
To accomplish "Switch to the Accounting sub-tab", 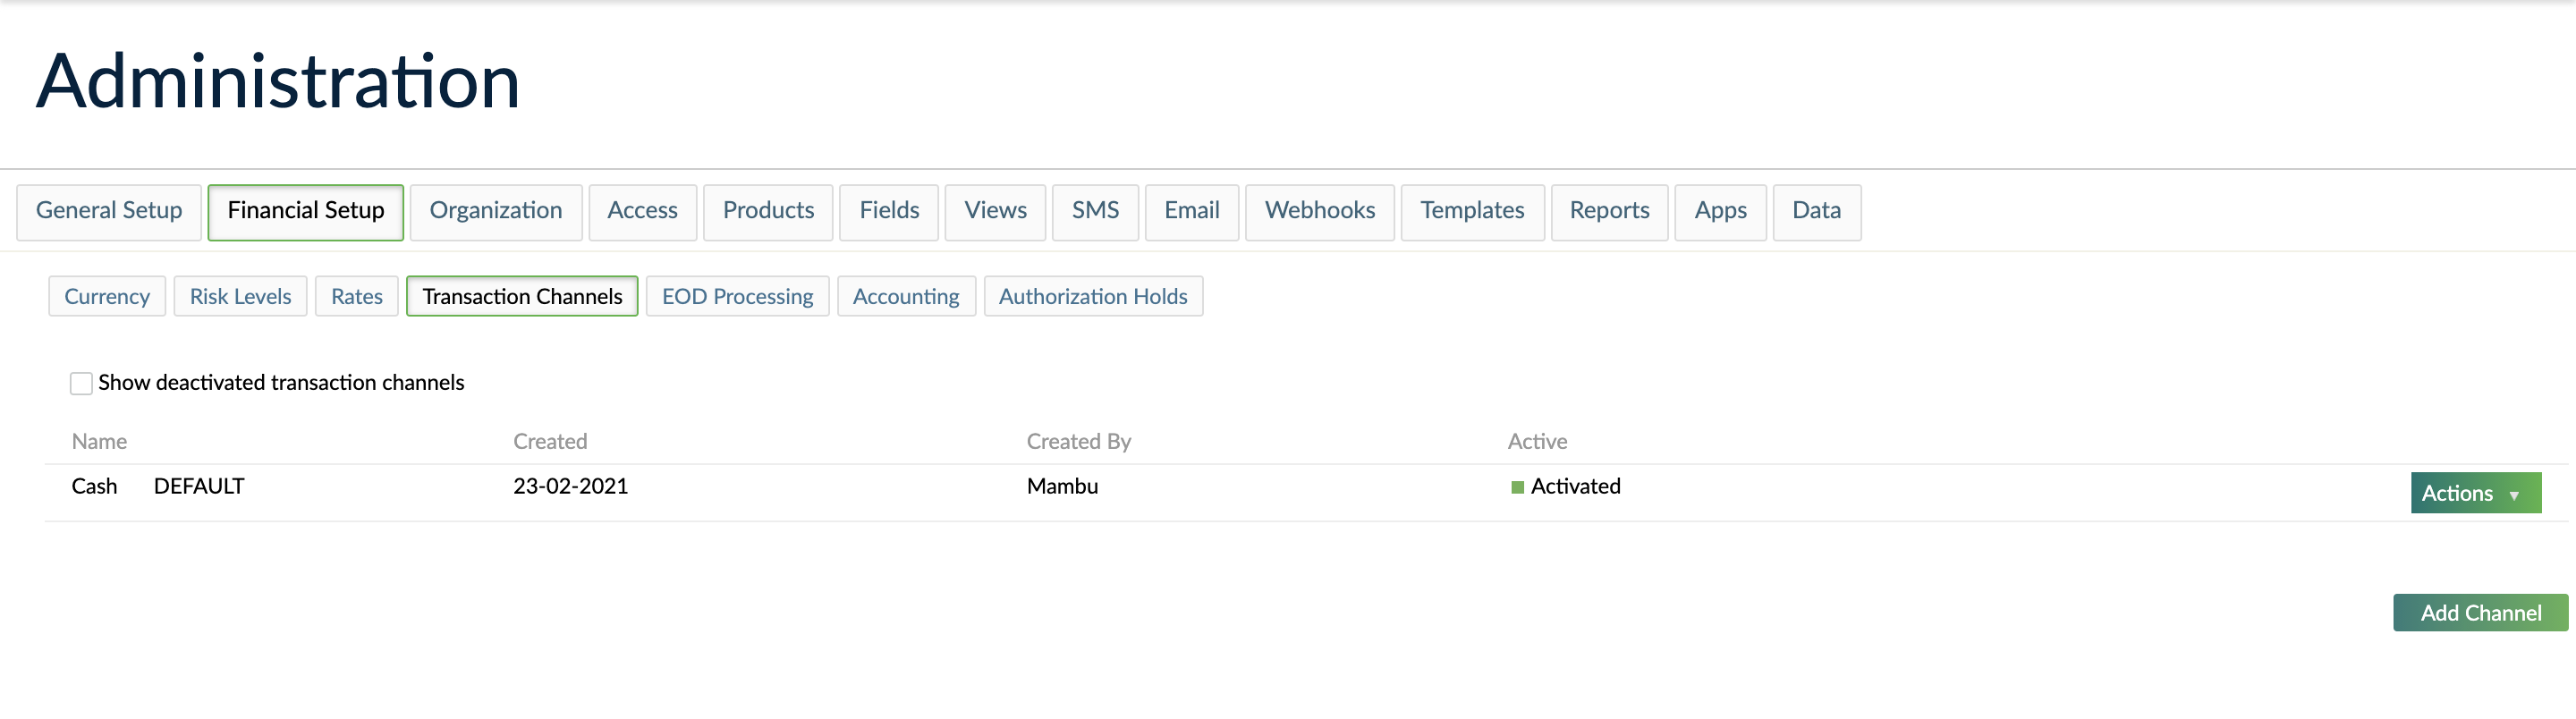I will coord(905,296).
